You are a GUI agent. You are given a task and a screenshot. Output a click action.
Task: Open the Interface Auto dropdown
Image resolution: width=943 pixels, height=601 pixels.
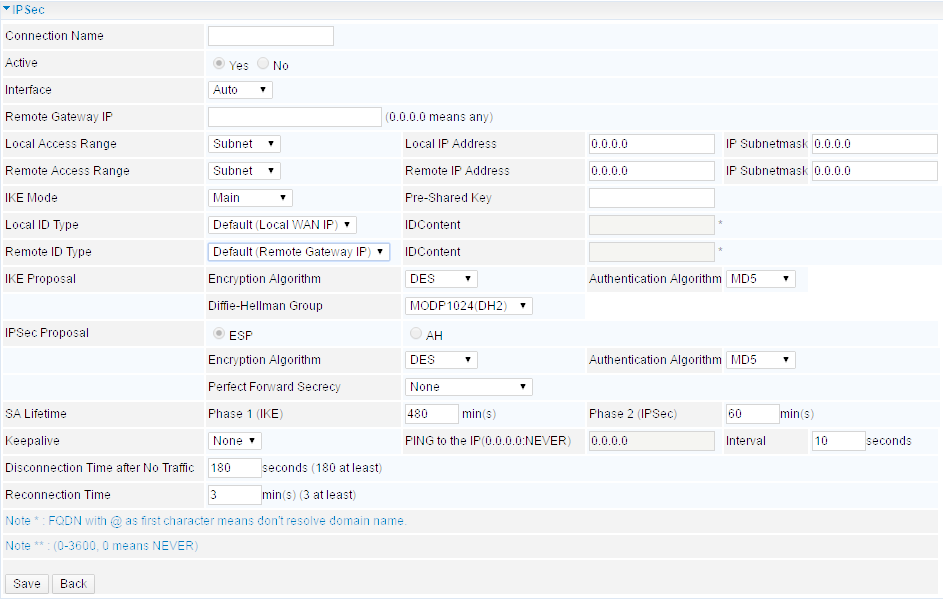[240, 90]
